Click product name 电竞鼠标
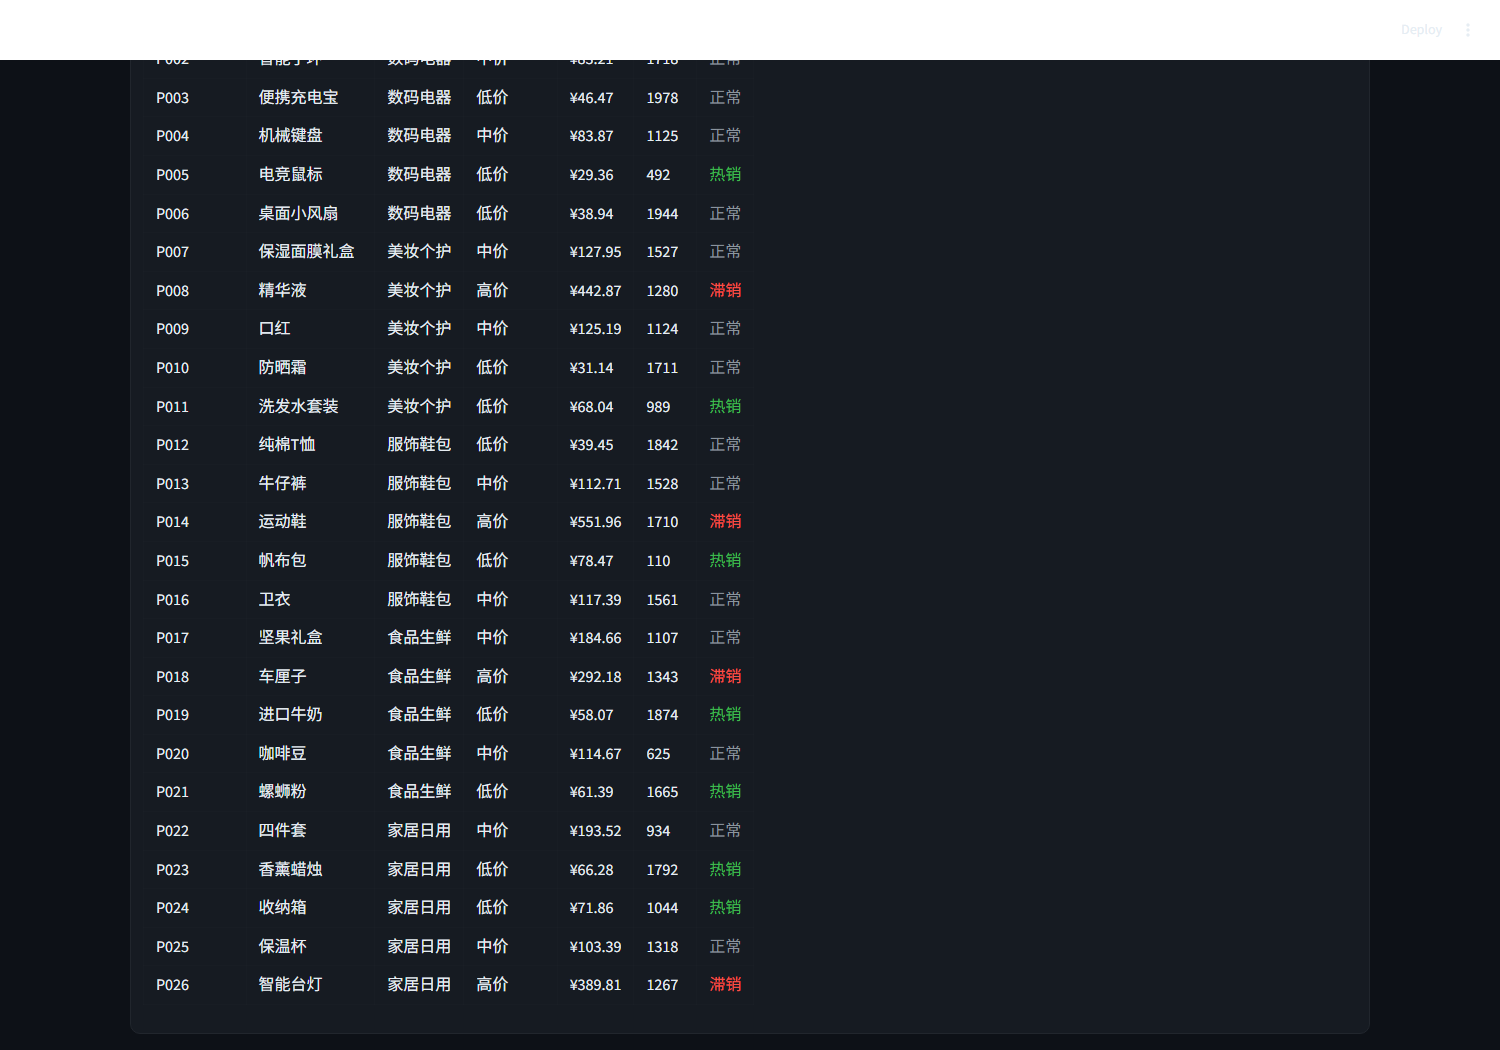This screenshot has height=1050, width=1500. coord(290,175)
